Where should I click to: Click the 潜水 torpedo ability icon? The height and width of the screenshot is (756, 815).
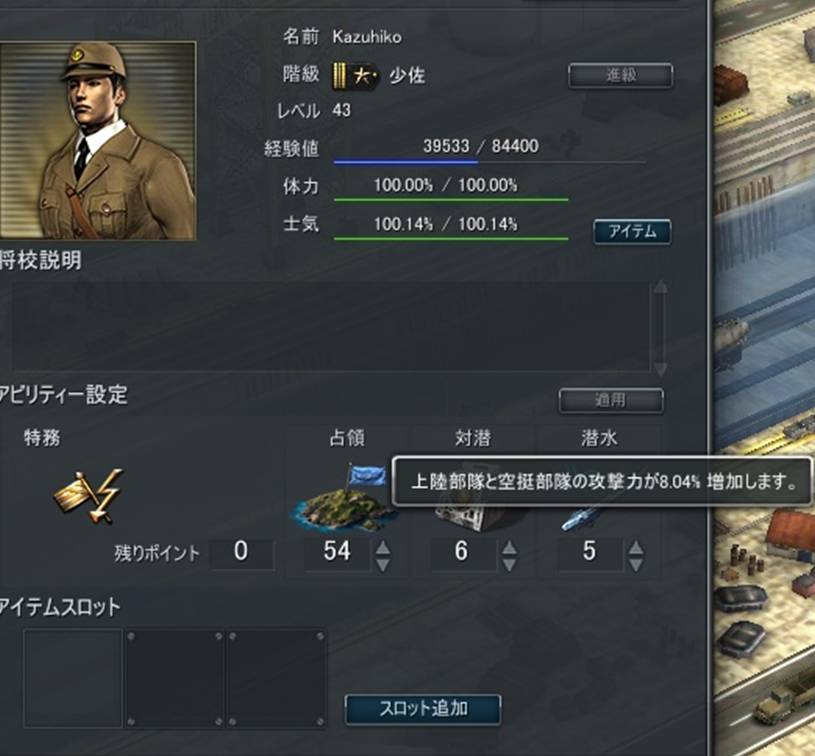click(580, 519)
